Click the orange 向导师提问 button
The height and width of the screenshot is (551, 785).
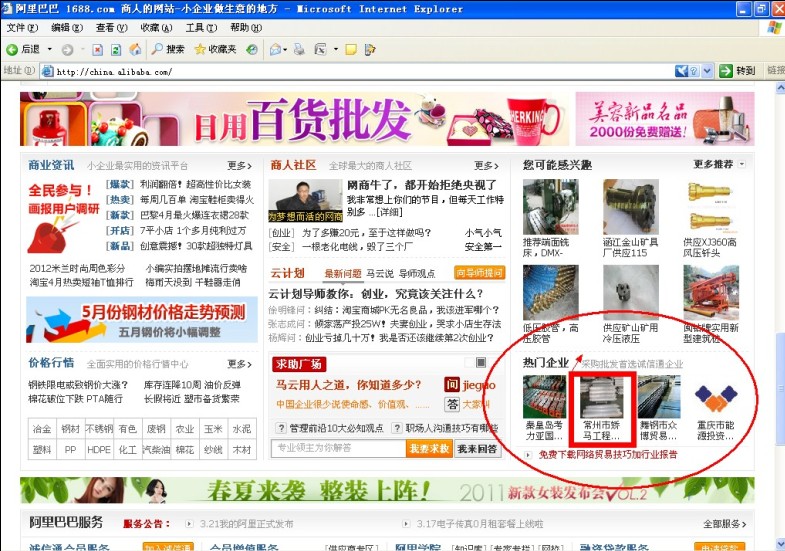pyautogui.click(x=480, y=273)
